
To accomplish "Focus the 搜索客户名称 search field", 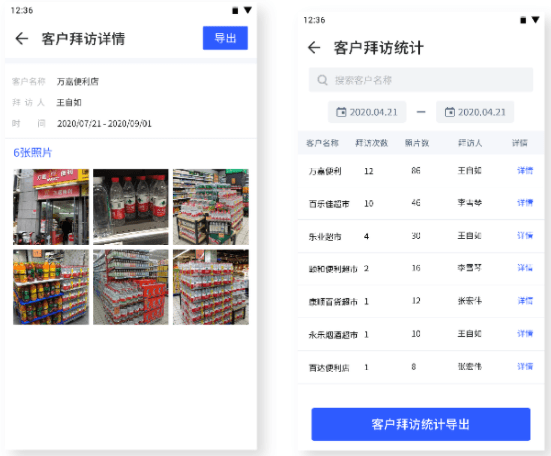I will click(x=421, y=80).
